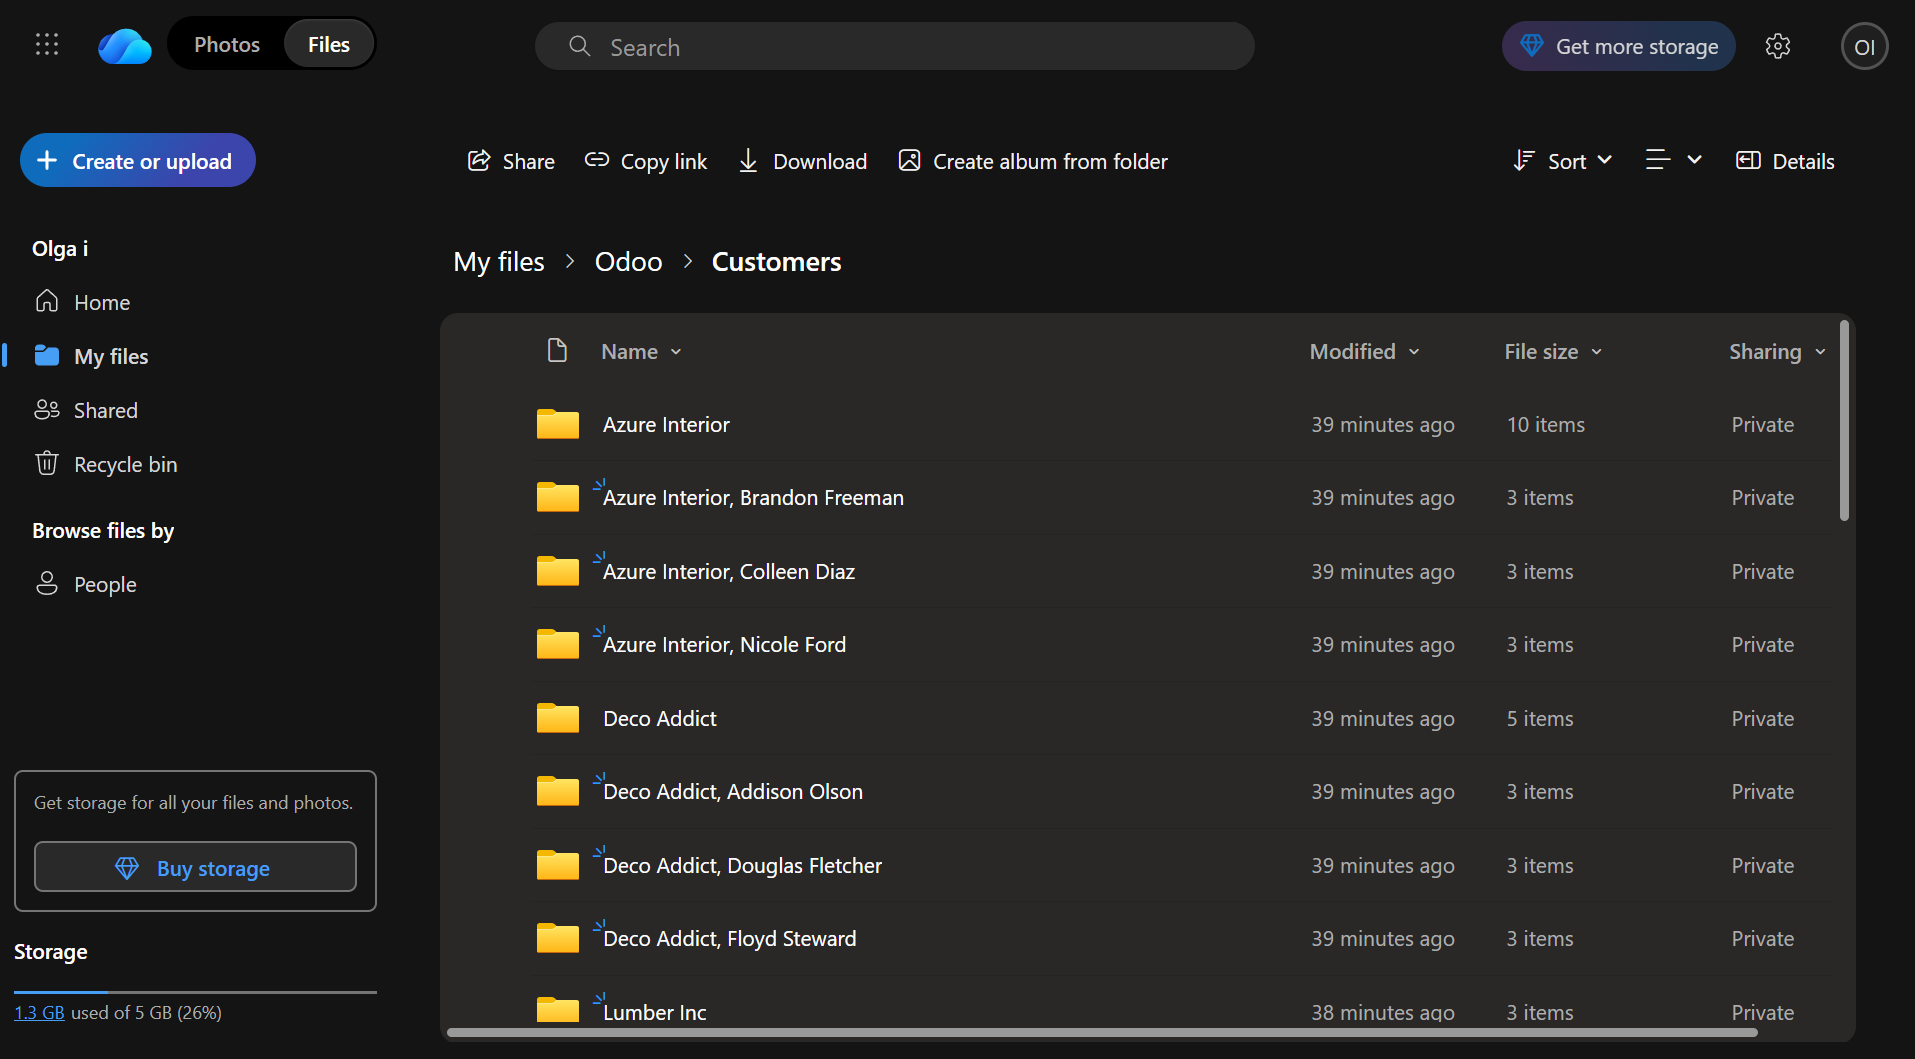Click the 1.3 GB storage link

point(39,1012)
